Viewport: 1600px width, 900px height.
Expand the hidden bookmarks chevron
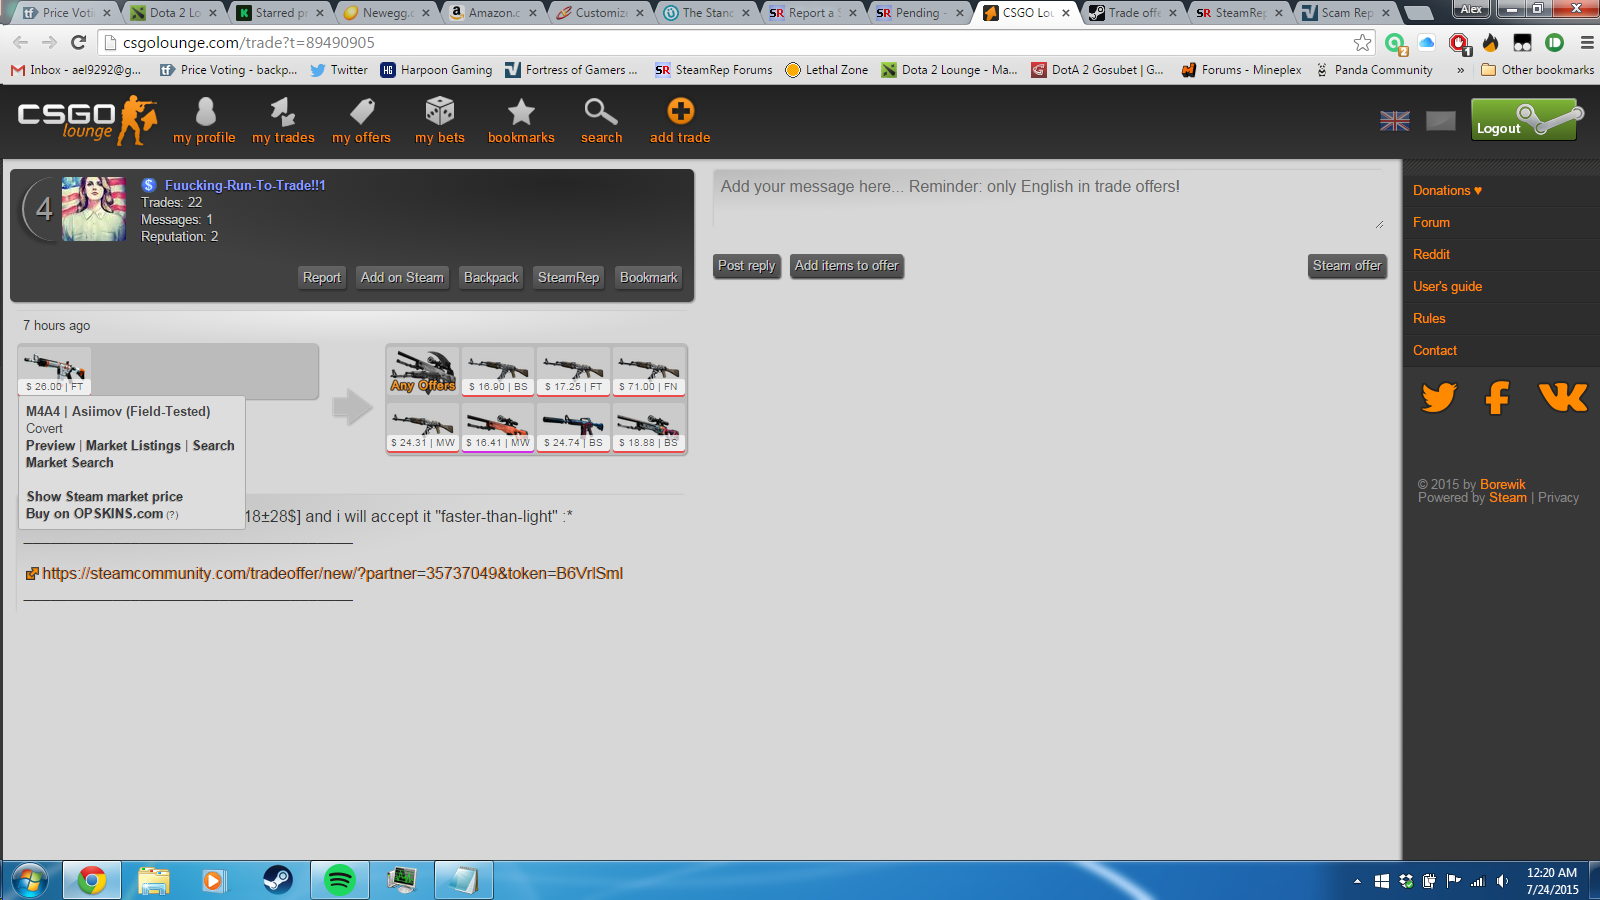(1461, 70)
